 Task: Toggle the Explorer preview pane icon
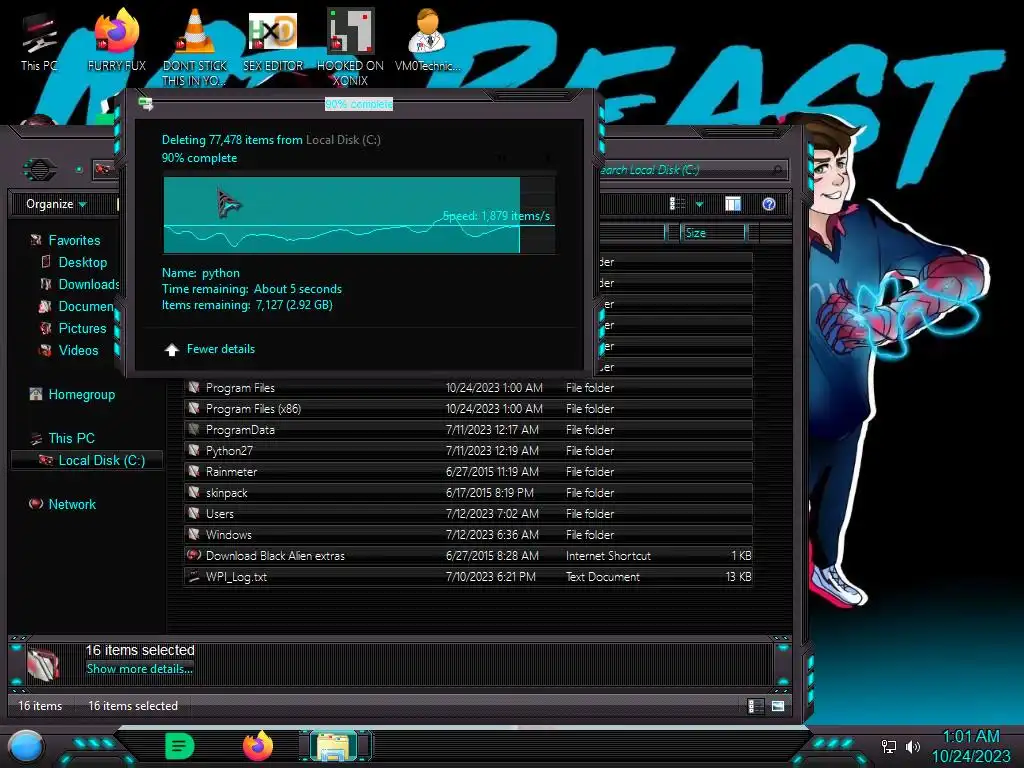733,204
